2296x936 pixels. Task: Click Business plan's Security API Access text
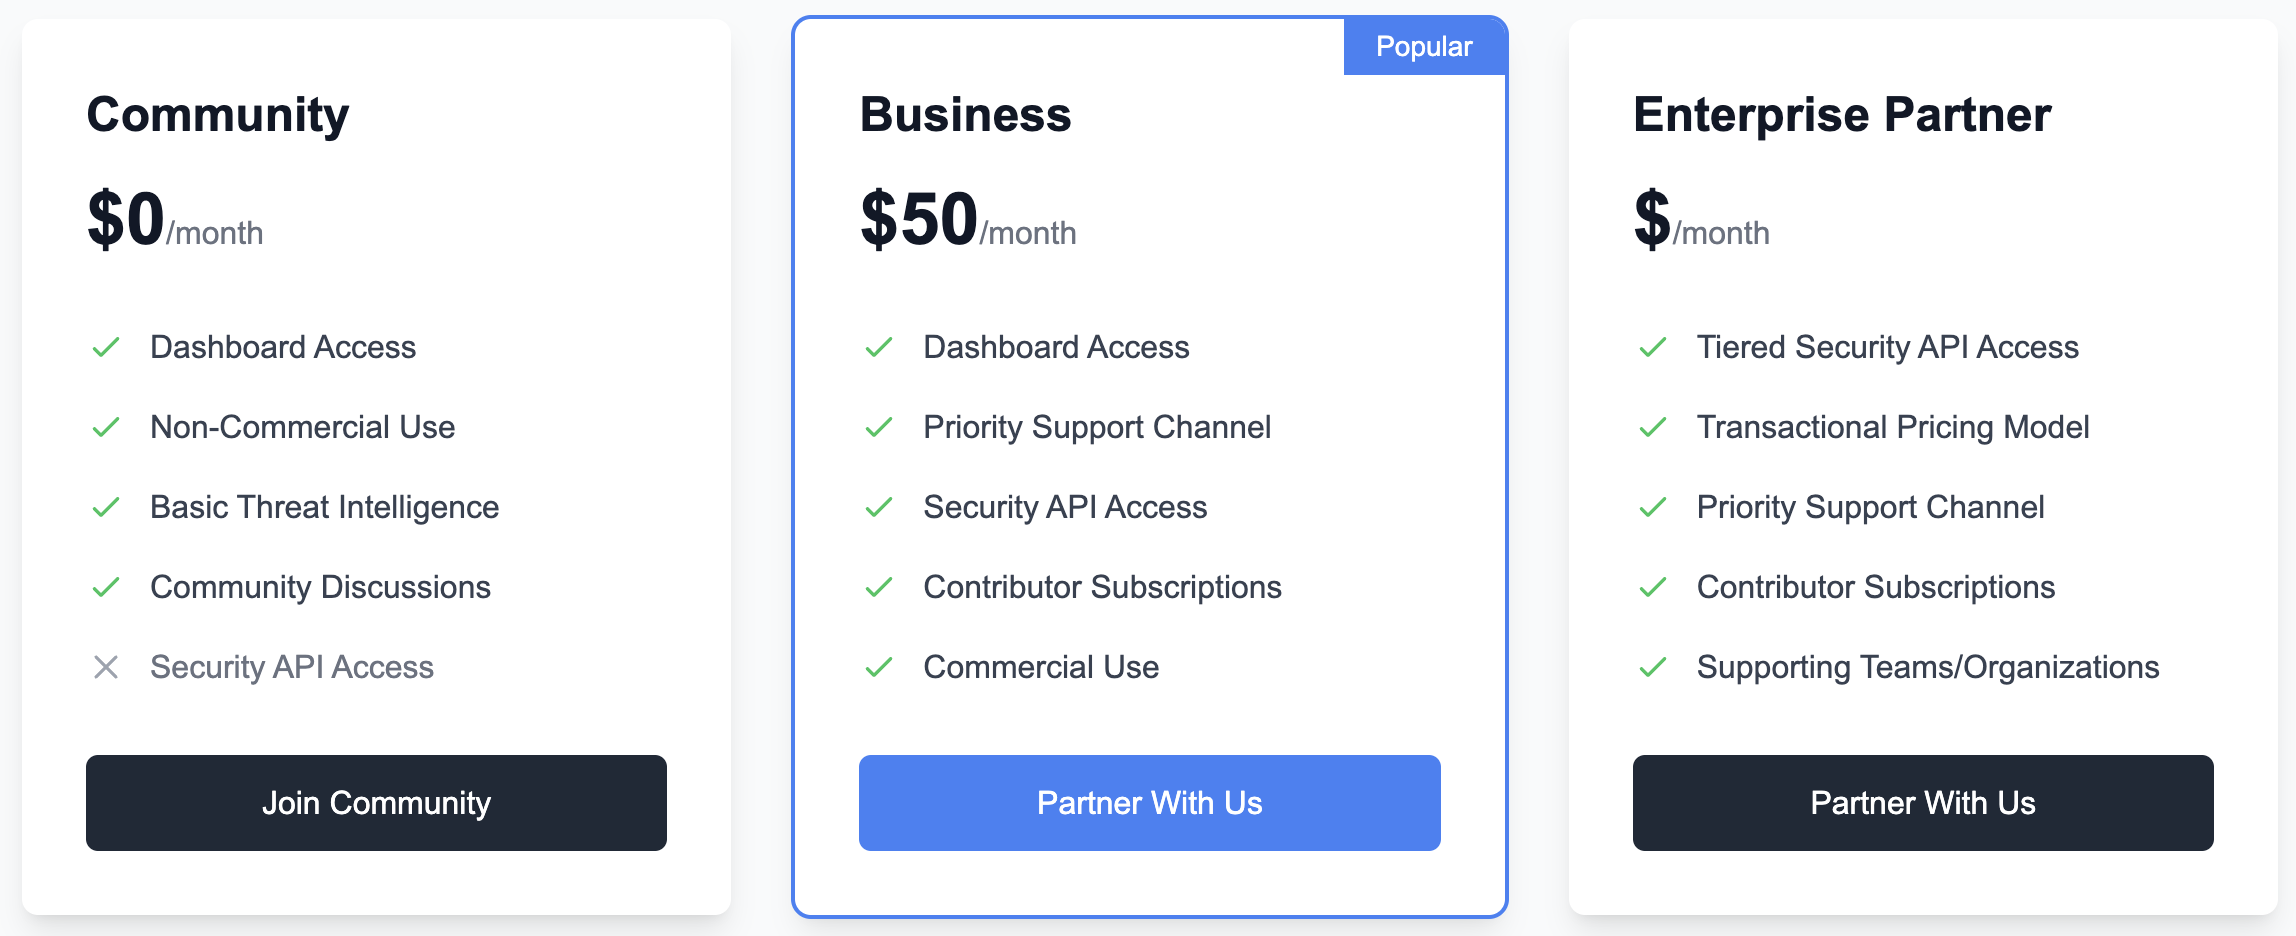click(1065, 507)
